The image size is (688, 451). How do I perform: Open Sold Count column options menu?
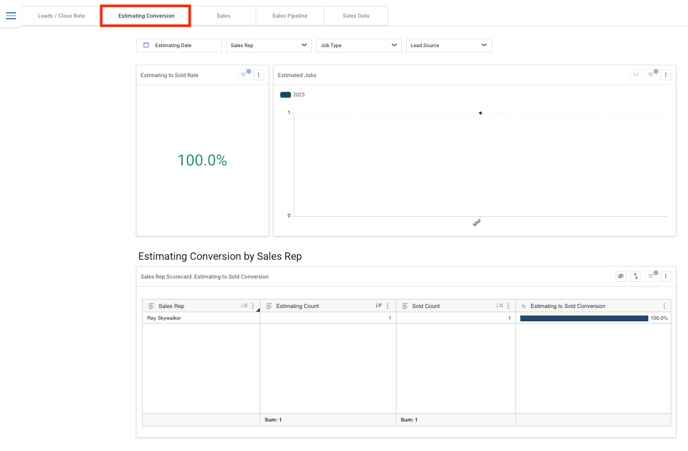pyautogui.click(x=509, y=306)
